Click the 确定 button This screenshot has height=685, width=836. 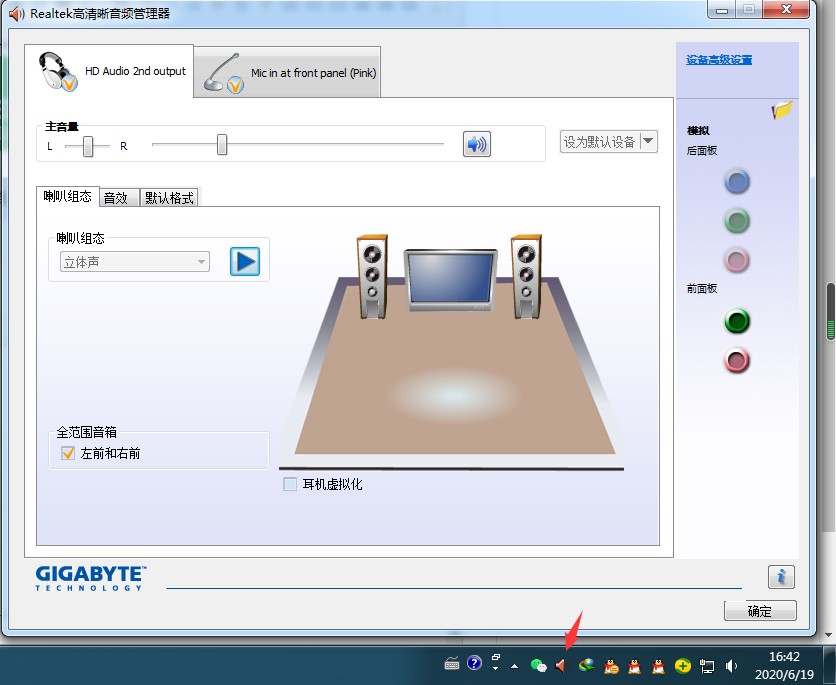coord(760,611)
